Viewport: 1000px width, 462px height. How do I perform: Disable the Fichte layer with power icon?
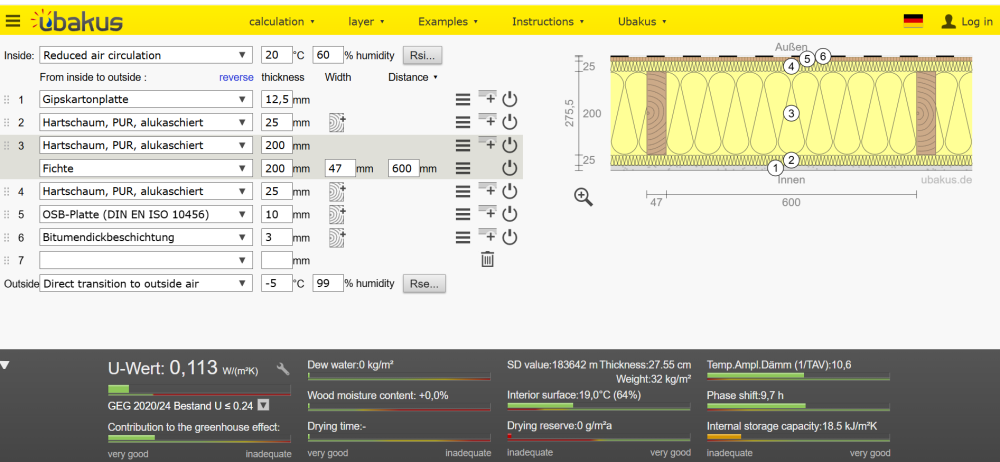(510, 168)
